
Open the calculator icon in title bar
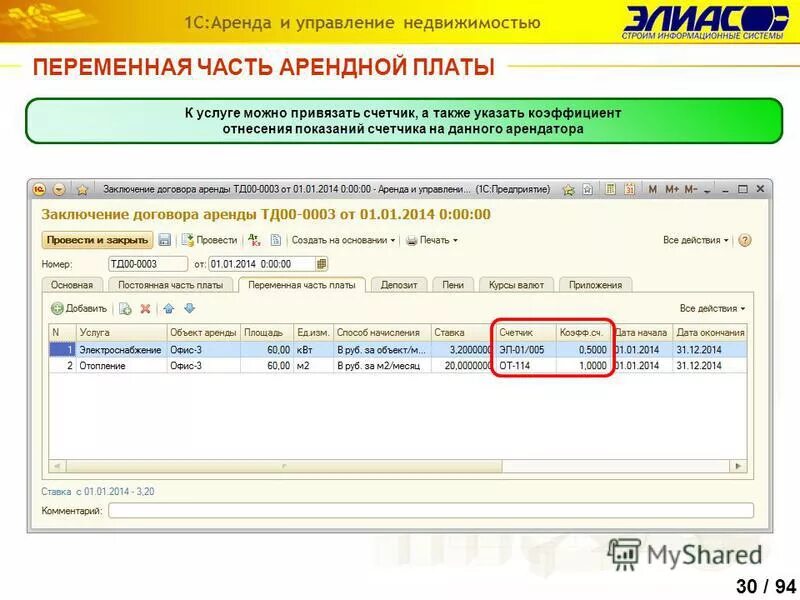(610, 189)
